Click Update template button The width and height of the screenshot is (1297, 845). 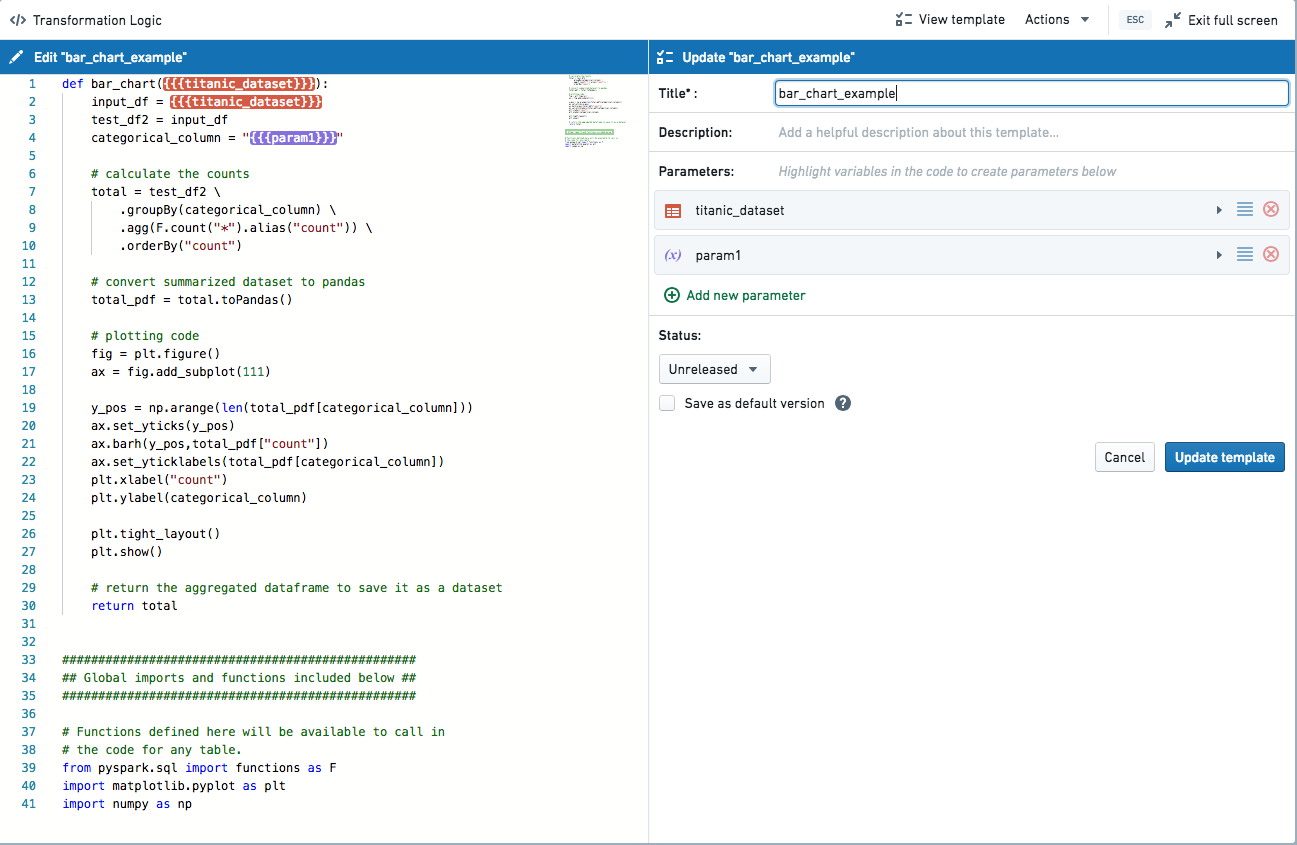(1225, 457)
